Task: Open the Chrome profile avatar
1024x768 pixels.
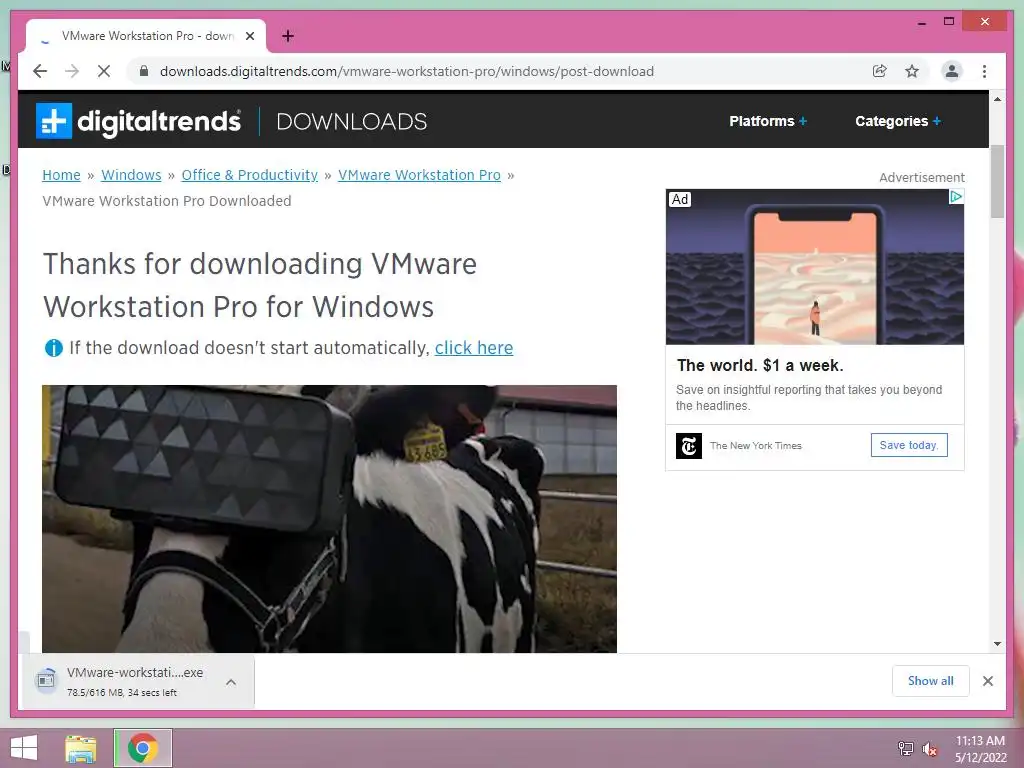Action: 952,71
